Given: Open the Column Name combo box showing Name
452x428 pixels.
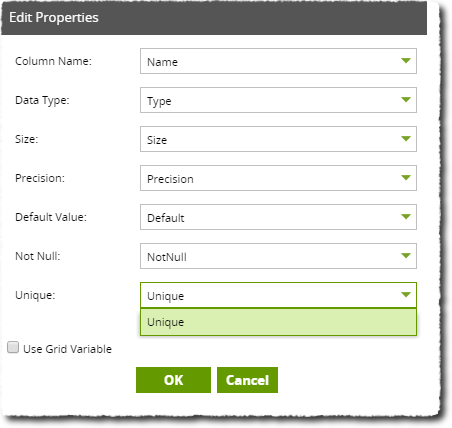Looking at the screenshot, I should [x=278, y=61].
